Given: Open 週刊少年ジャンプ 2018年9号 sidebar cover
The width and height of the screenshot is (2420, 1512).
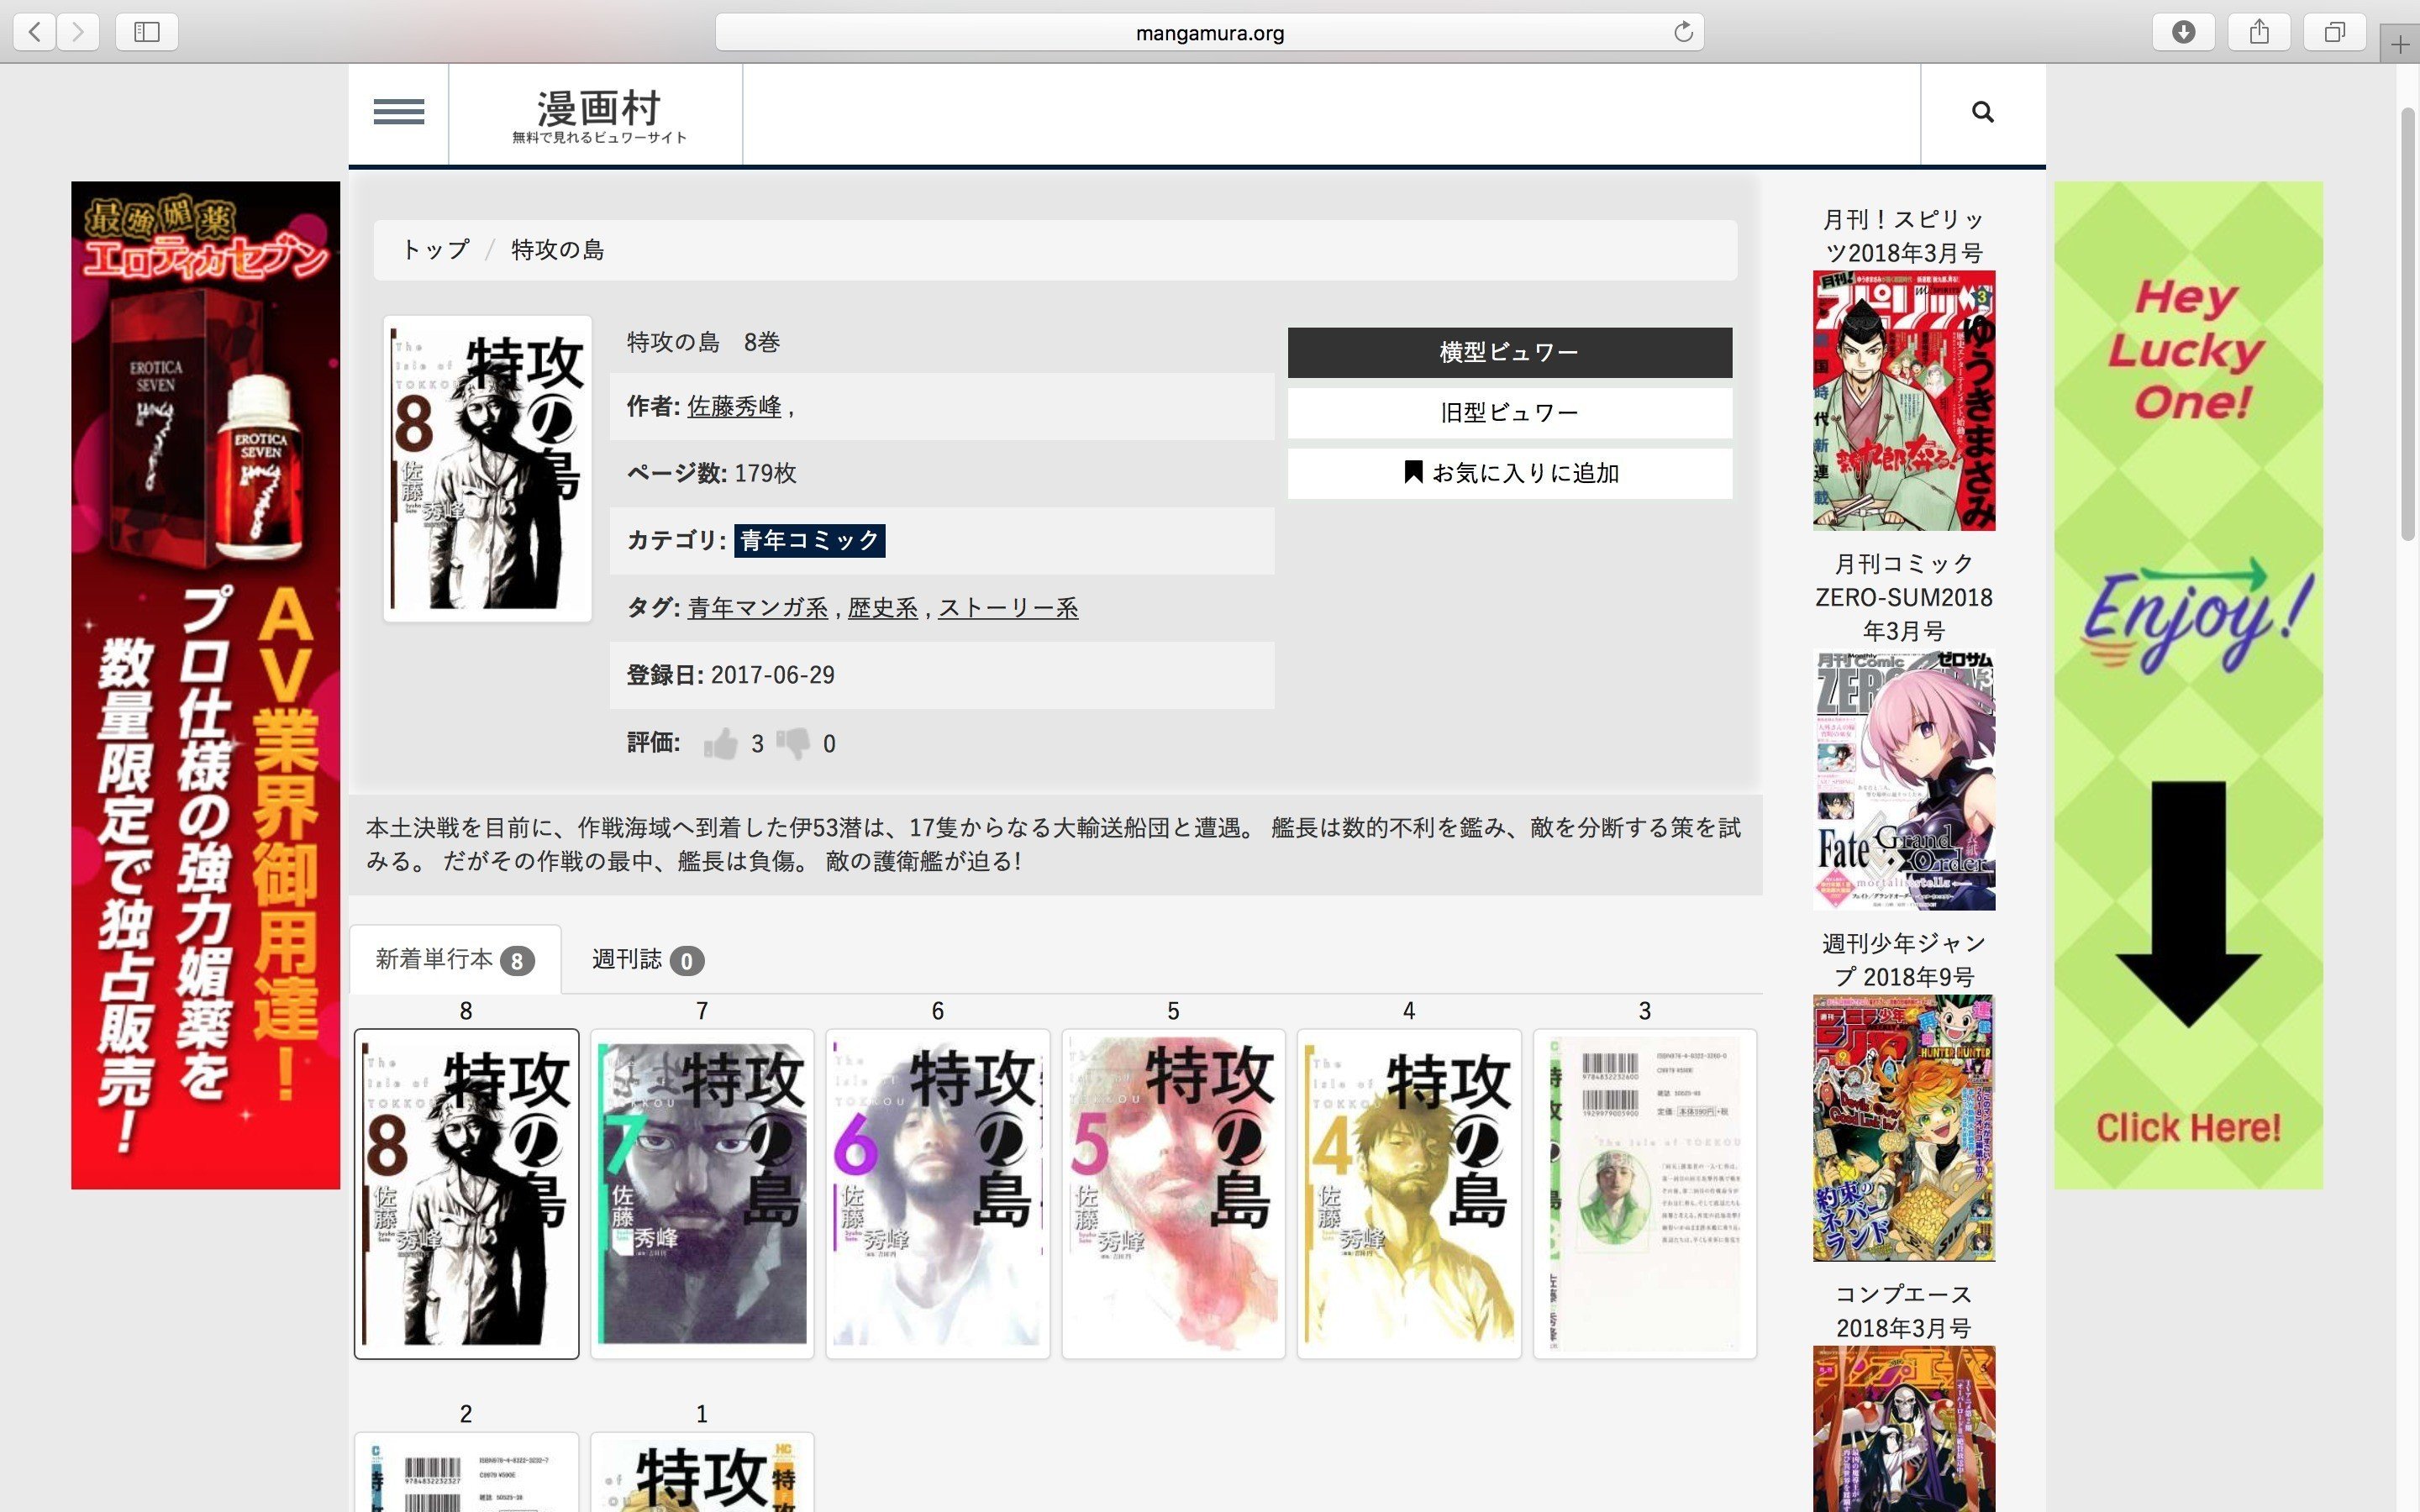Looking at the screenshot, I should point(1904,1128).
